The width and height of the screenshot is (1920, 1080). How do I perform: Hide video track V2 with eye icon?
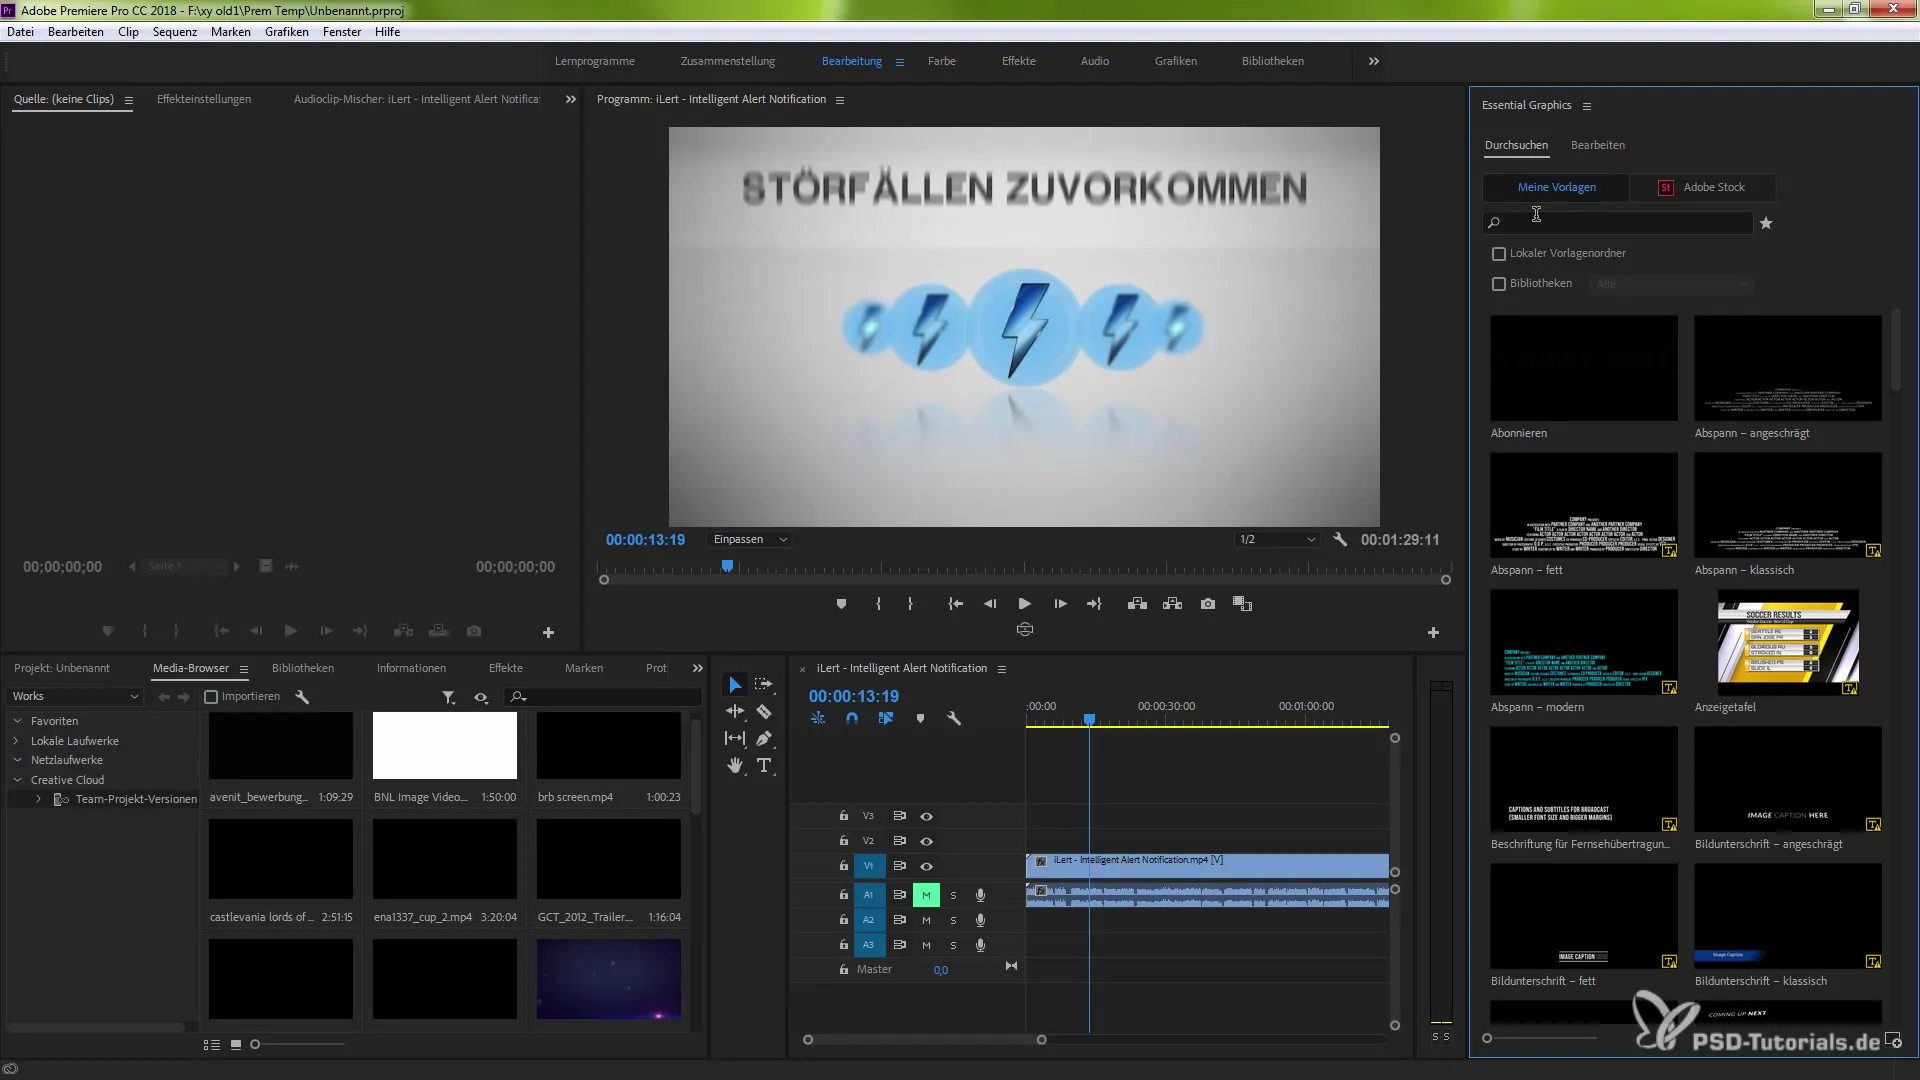pos(926,842)
